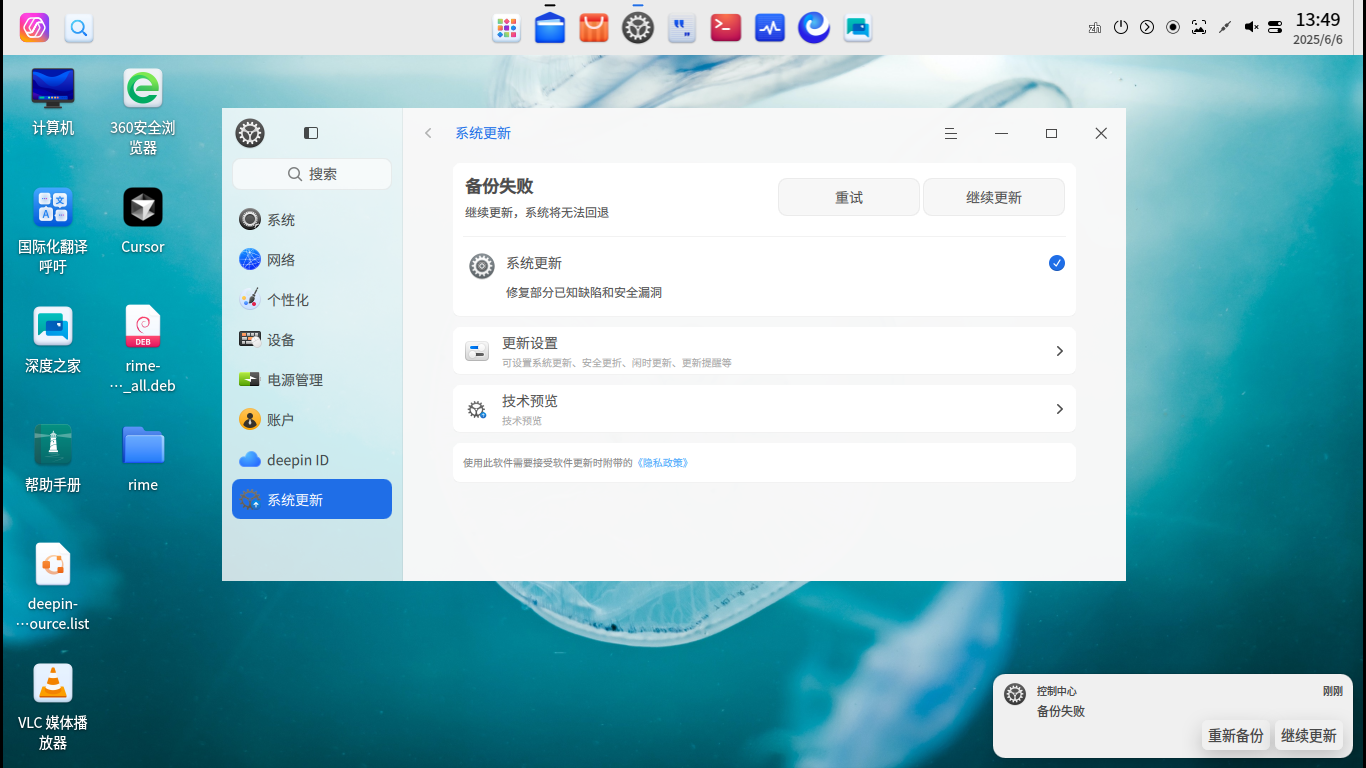
Task: Select 网络 in the sidebar
Action: pos(312,260)
